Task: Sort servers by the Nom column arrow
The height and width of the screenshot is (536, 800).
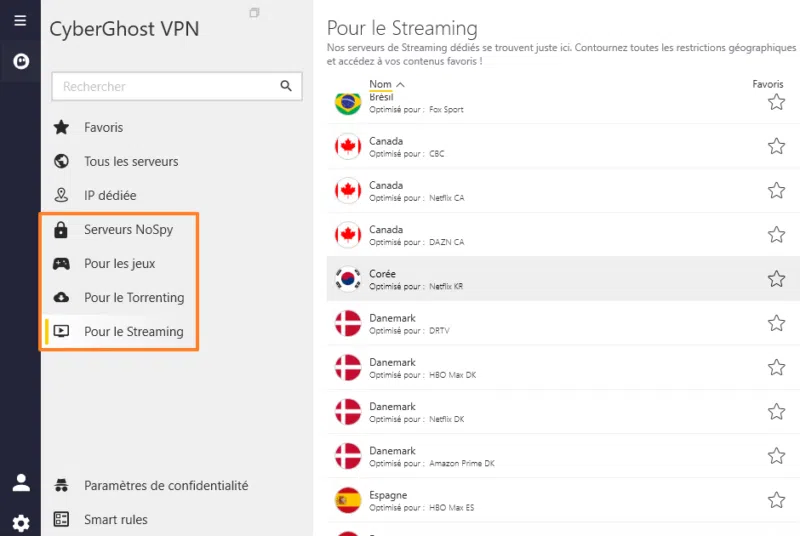Action: click(x=400, y=85)
